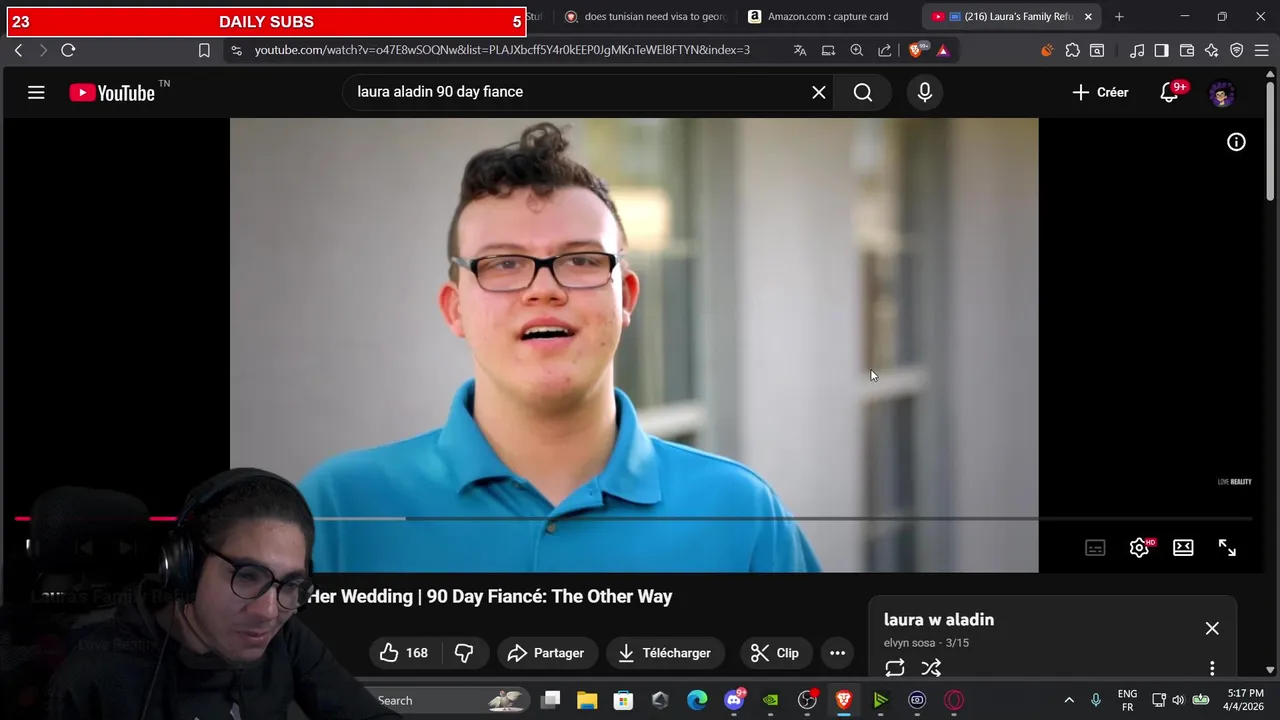Toggle the browser sidebar panel

1161,50
